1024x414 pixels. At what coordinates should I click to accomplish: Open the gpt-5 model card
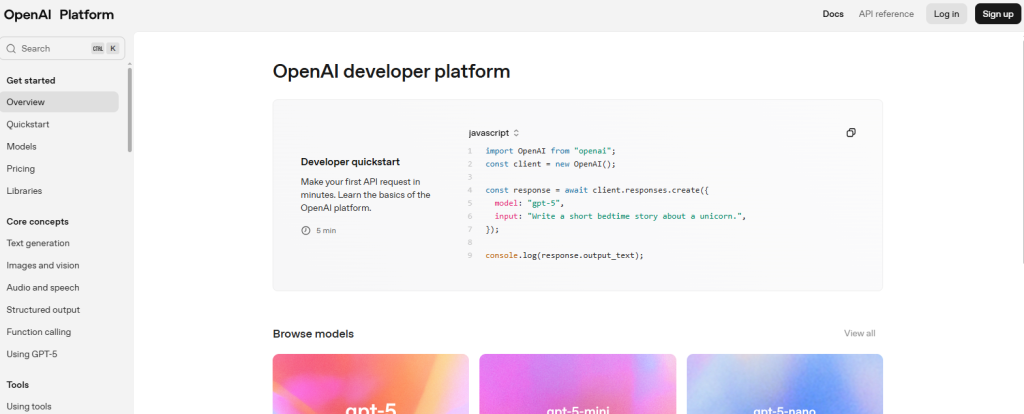pos(370,384)
